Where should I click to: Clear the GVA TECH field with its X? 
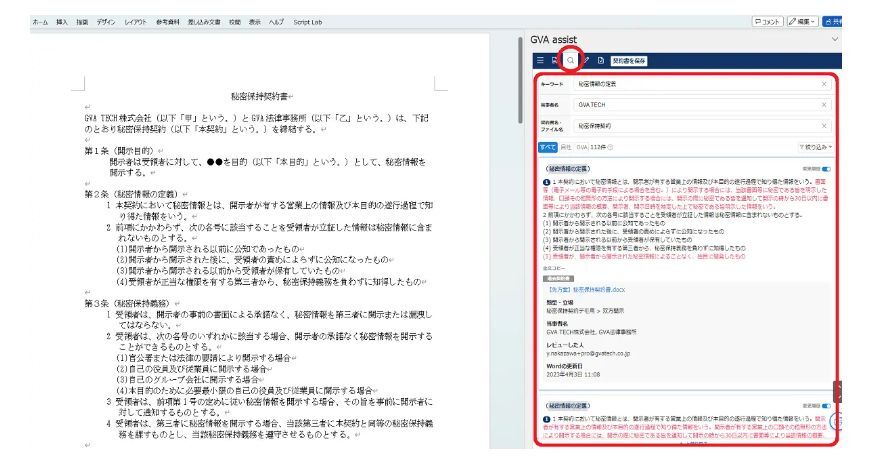click(824, 105)
